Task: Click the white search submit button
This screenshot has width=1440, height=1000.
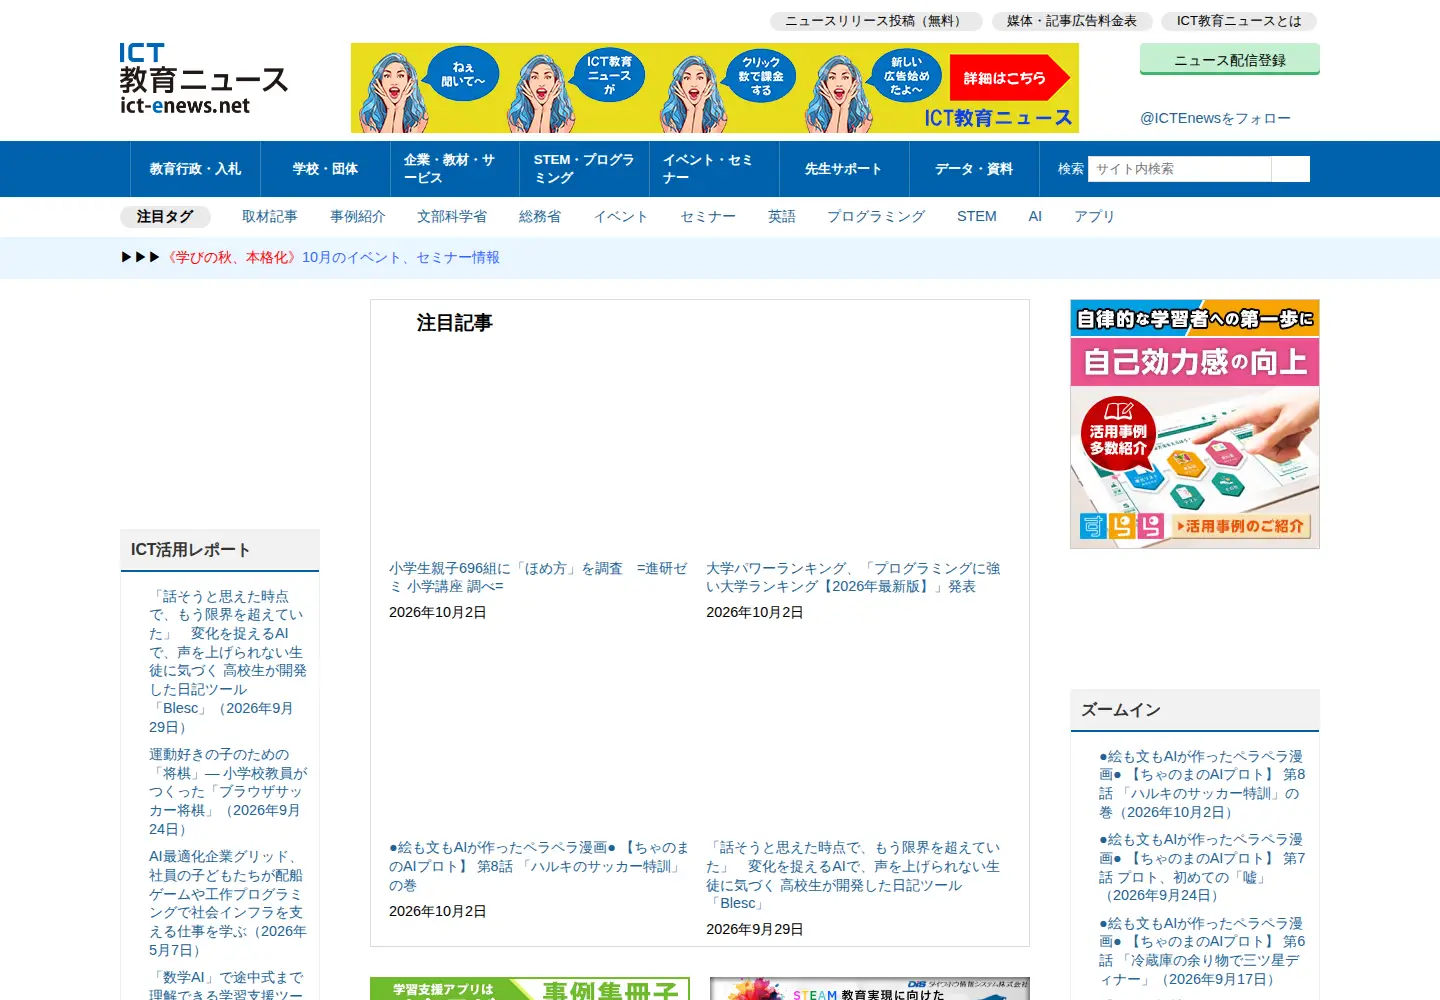Action: pos(1290,169)
